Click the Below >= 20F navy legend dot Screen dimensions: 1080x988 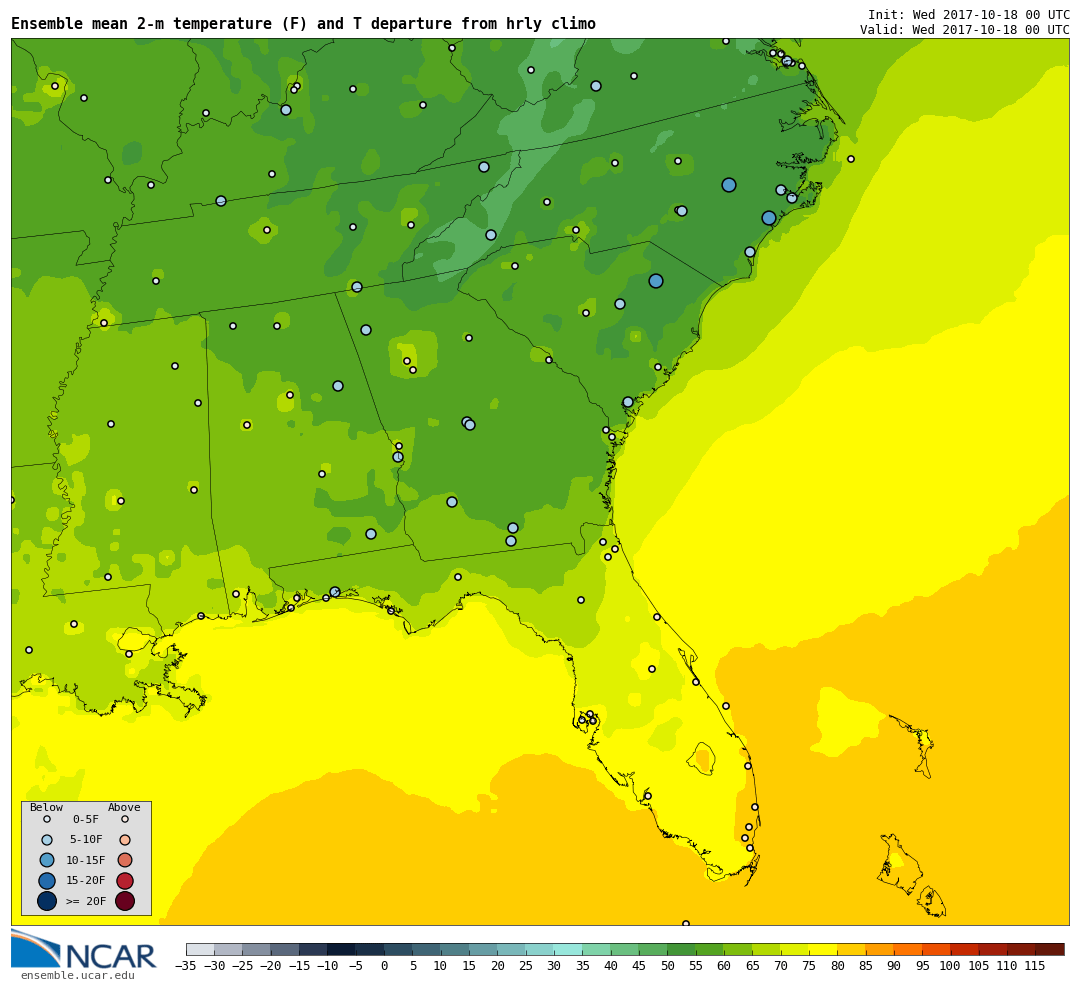pyautogui.click(x=47, y=900)
